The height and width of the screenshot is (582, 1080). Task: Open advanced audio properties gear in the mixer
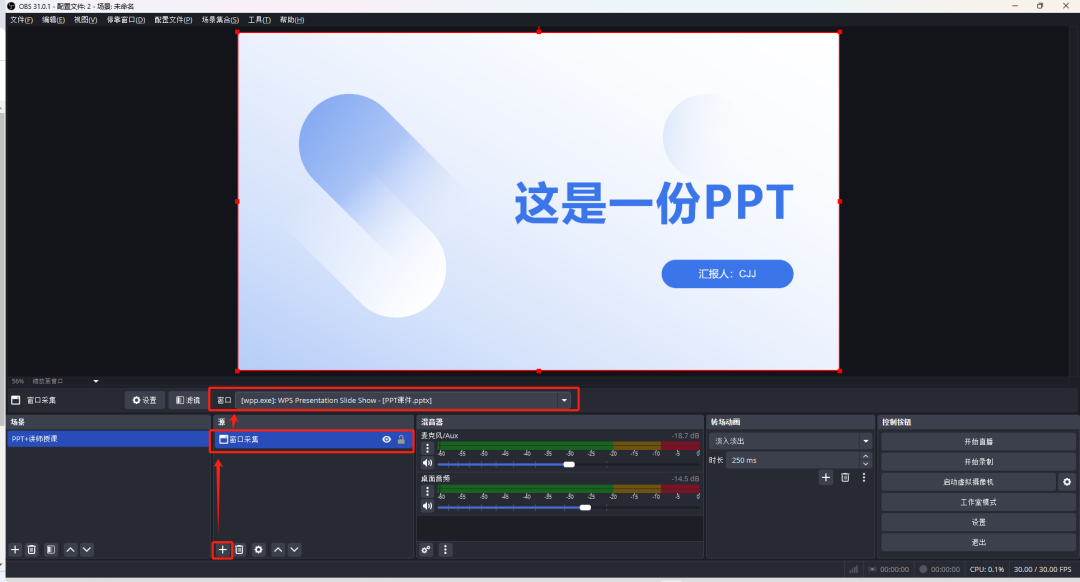pyautogui.click(x=425, y=549)
